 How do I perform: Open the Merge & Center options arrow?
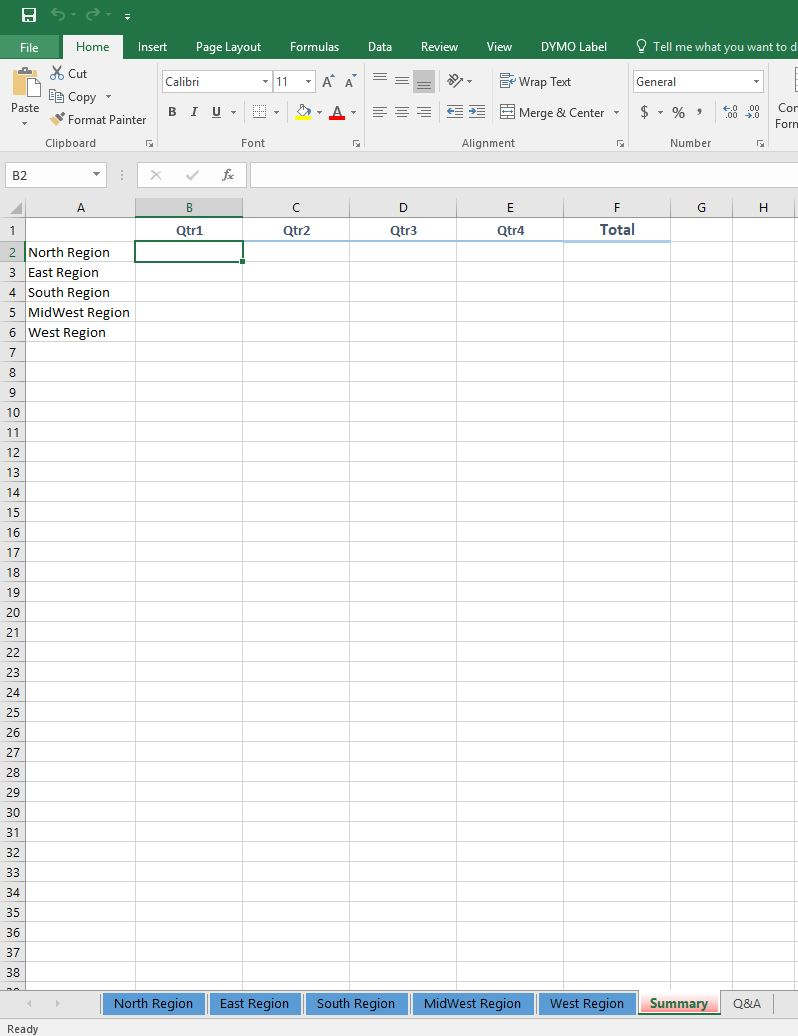(x=616, y=112)
